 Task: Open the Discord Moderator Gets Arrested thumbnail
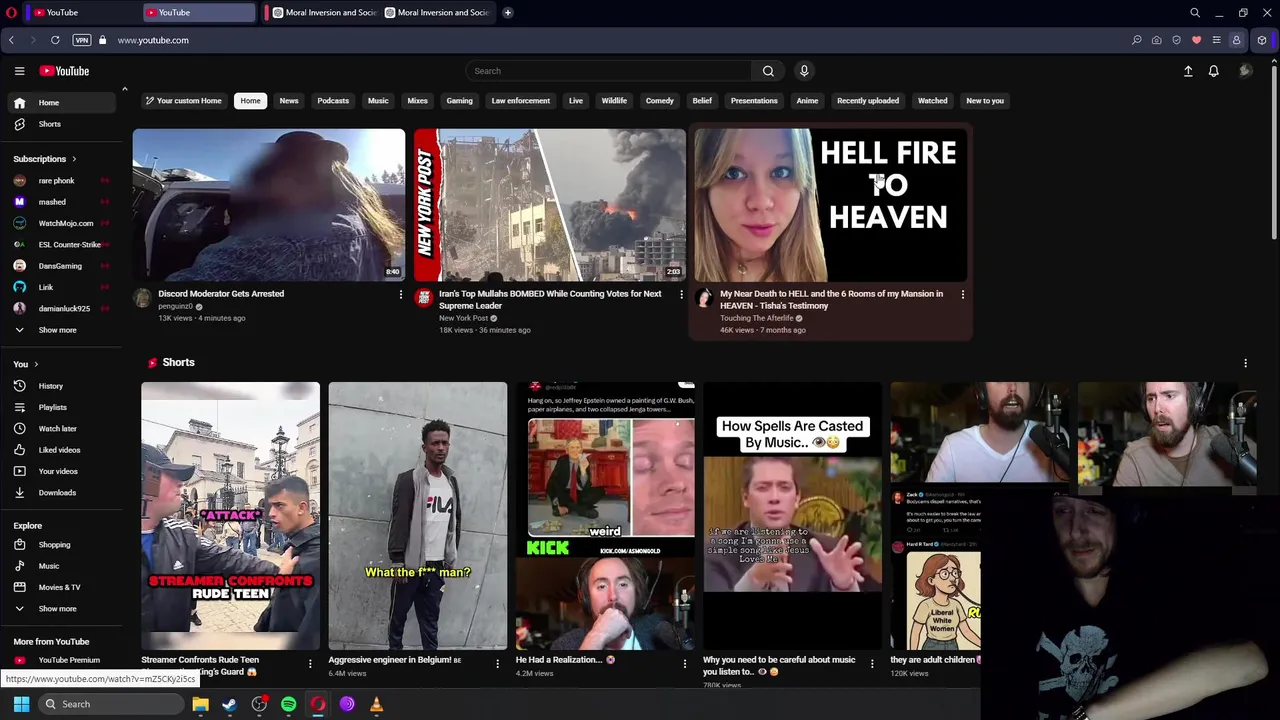269,205
